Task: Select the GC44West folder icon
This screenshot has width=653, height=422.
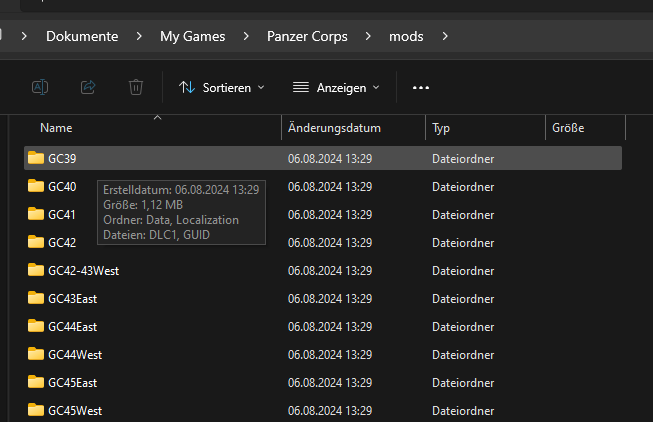Action: click(x=36, y=354)
